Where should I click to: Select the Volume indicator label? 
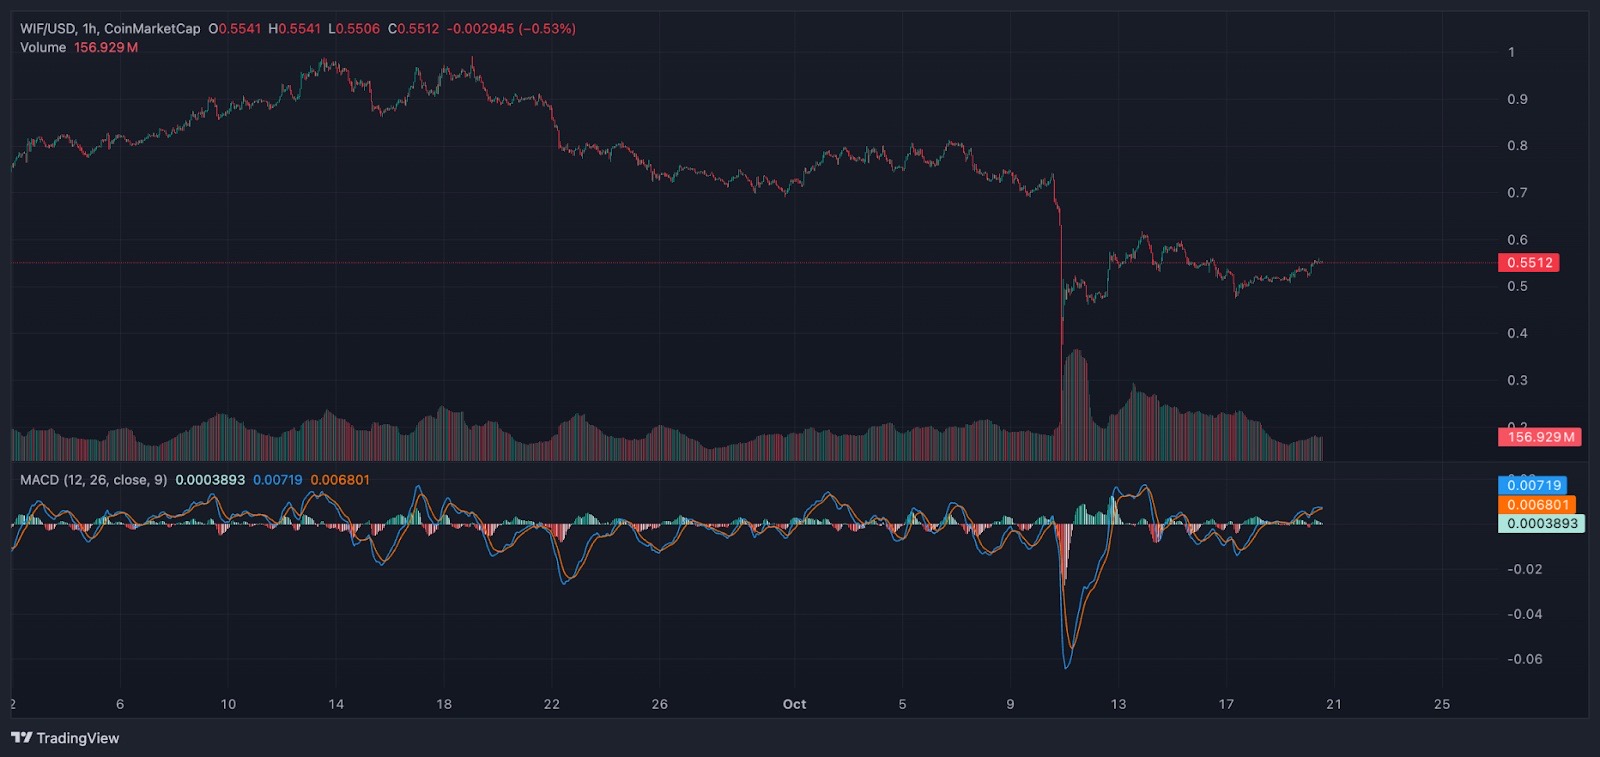[43, 48]
